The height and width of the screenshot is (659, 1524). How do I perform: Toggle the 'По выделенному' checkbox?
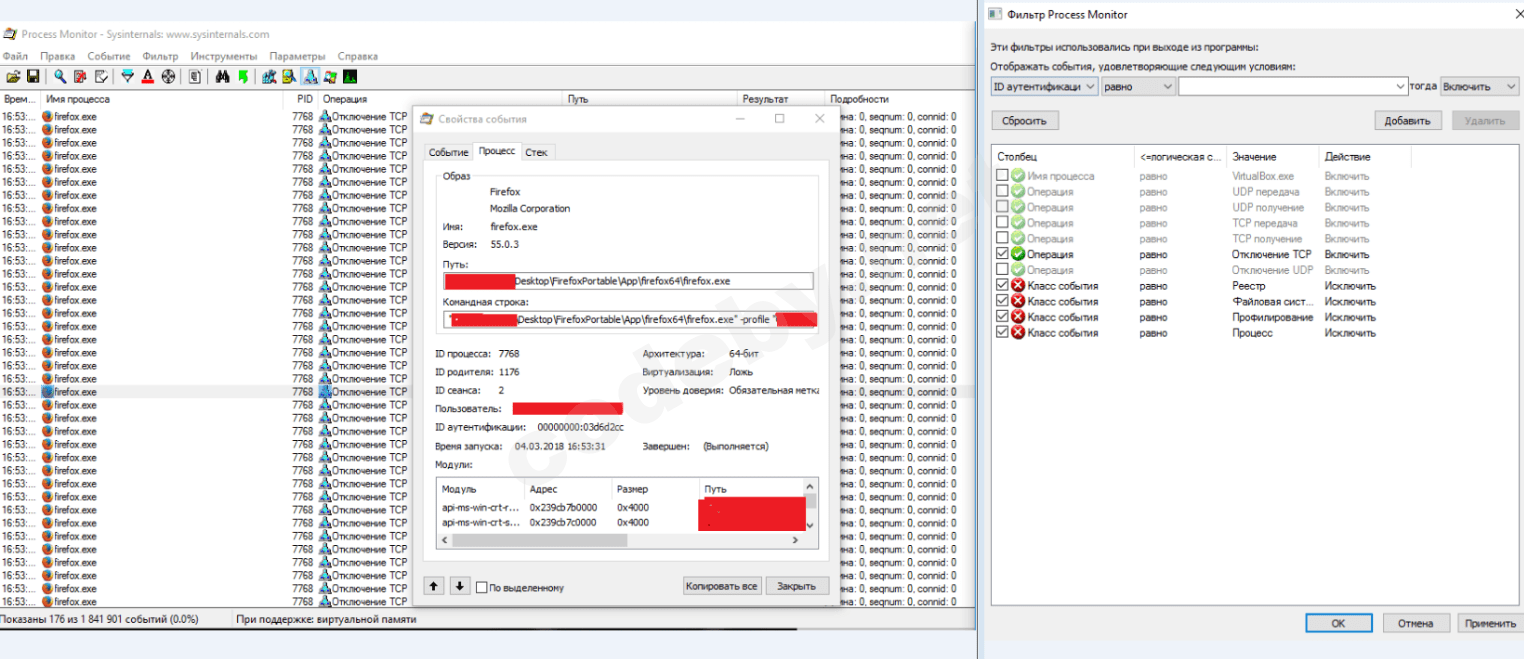click(482, 587)
